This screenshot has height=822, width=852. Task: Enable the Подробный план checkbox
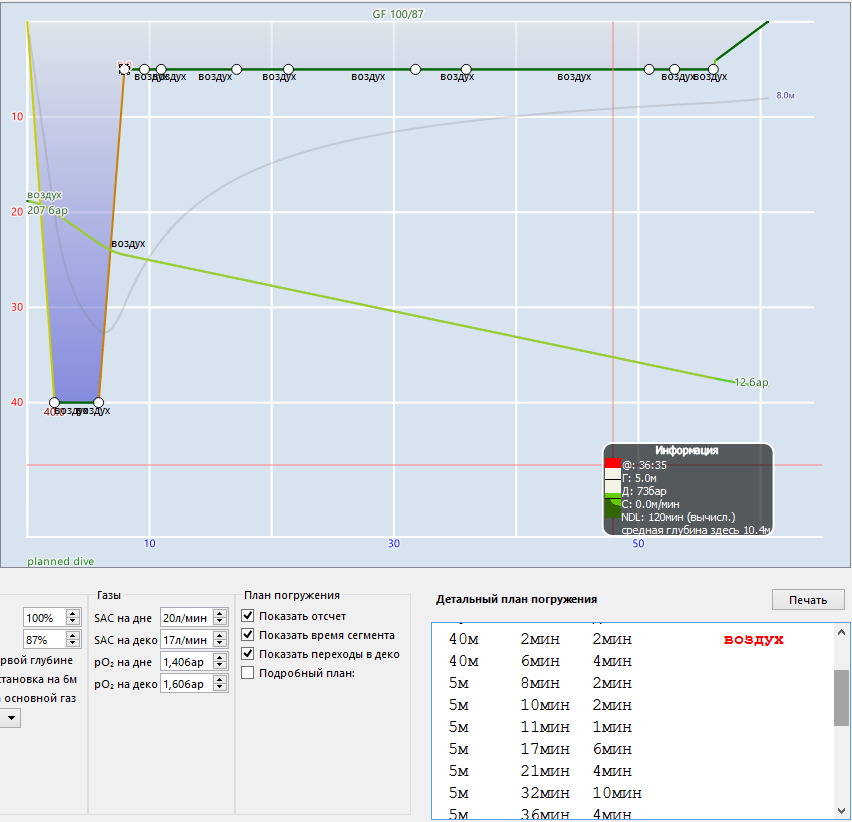pos(248,673)
